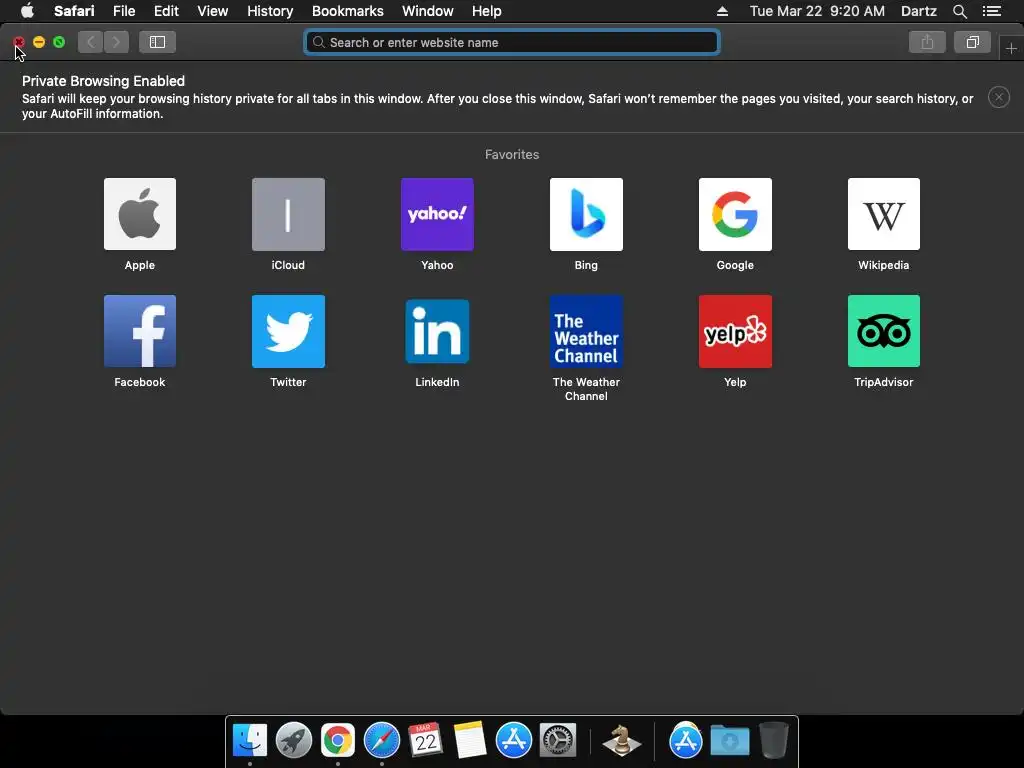The image size is (1024, 768).
Task: Open the Apple favorite tile
Action: point(140,214)
